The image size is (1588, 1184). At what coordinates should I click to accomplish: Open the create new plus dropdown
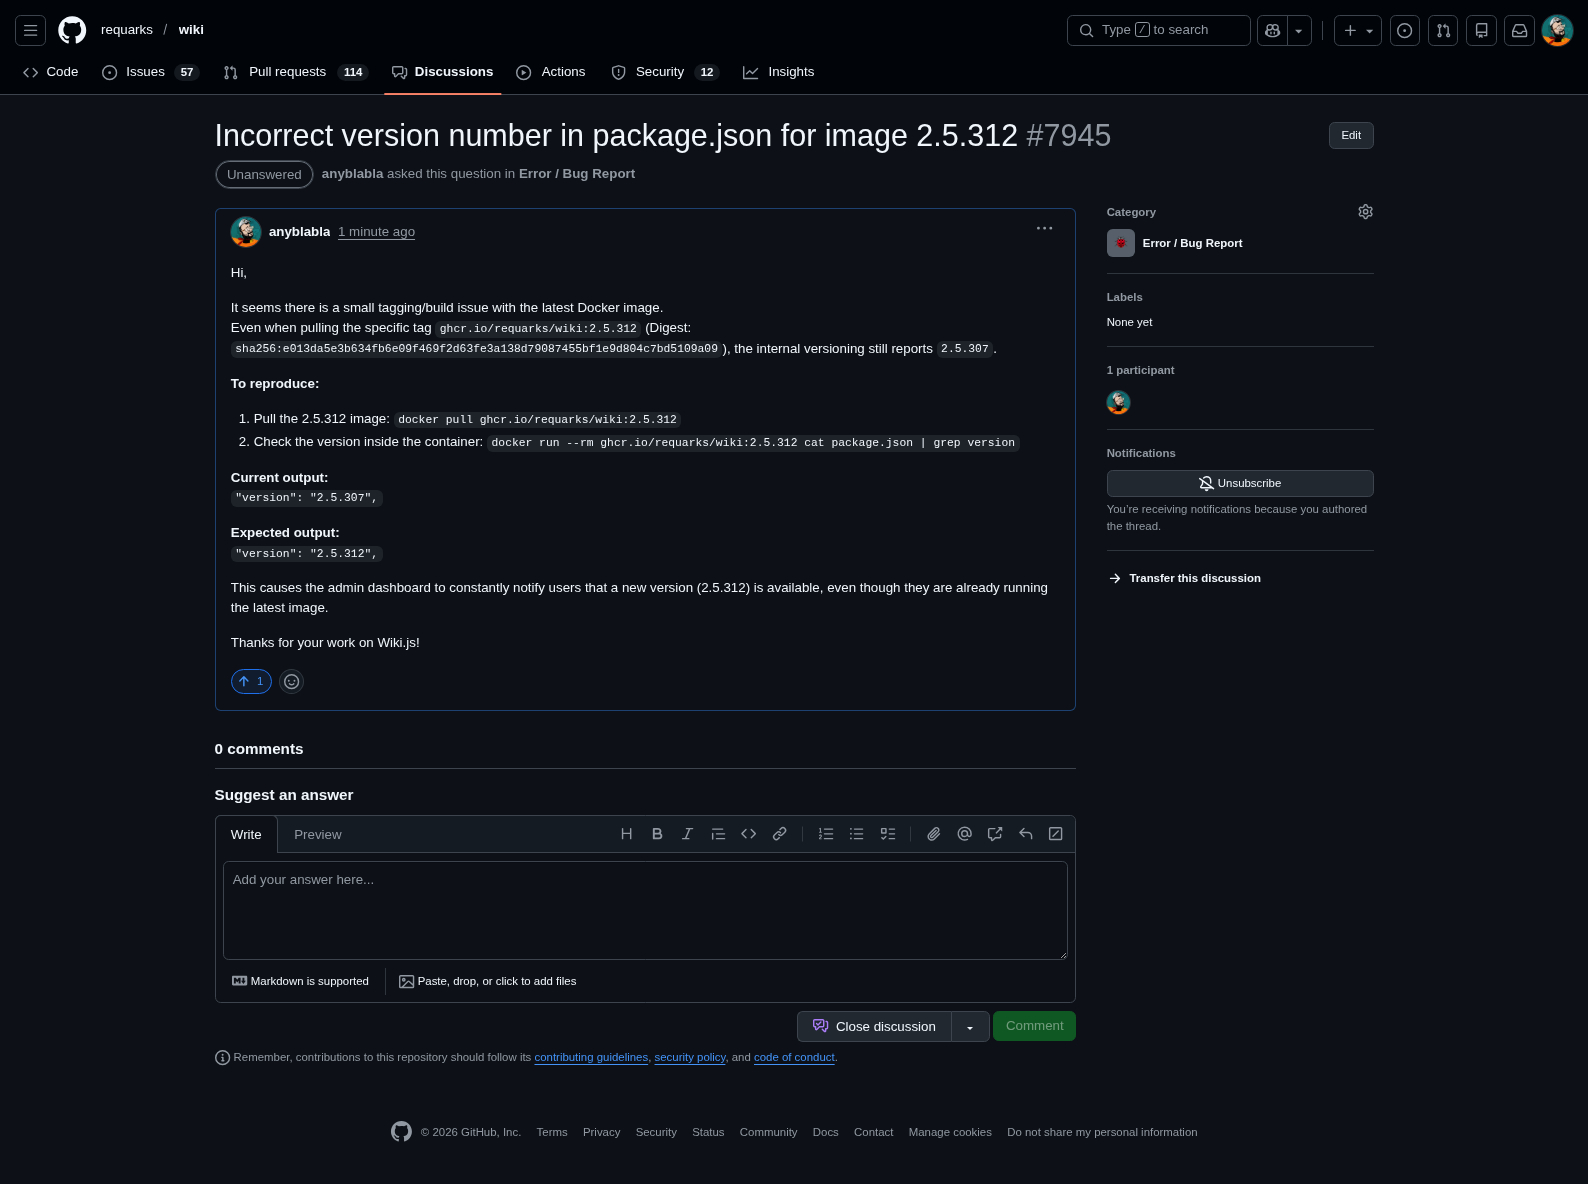click(x=1357, y=31)
